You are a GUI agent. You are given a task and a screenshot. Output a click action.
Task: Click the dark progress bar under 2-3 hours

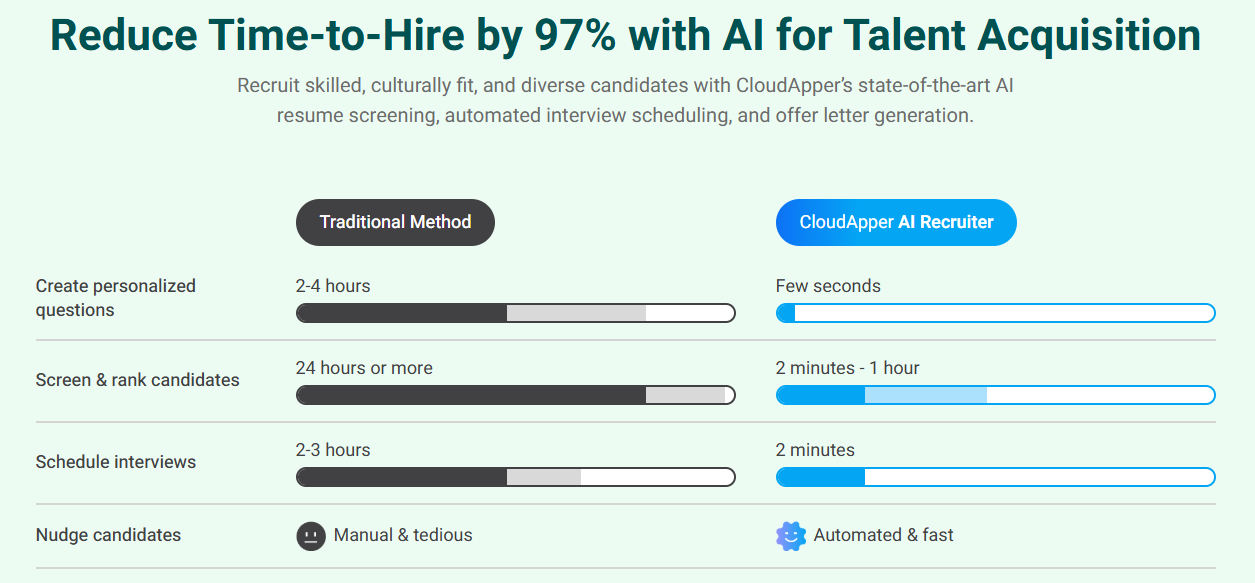click(x=515, y=477)
